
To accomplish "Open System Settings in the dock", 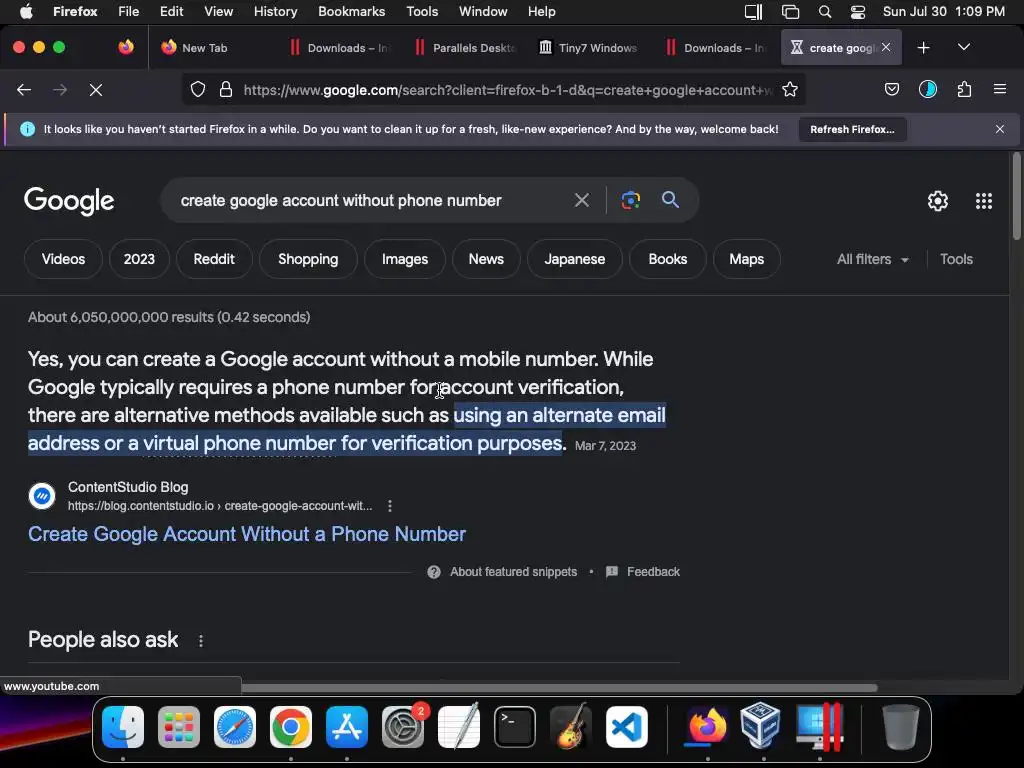I will tap(403, 727).
